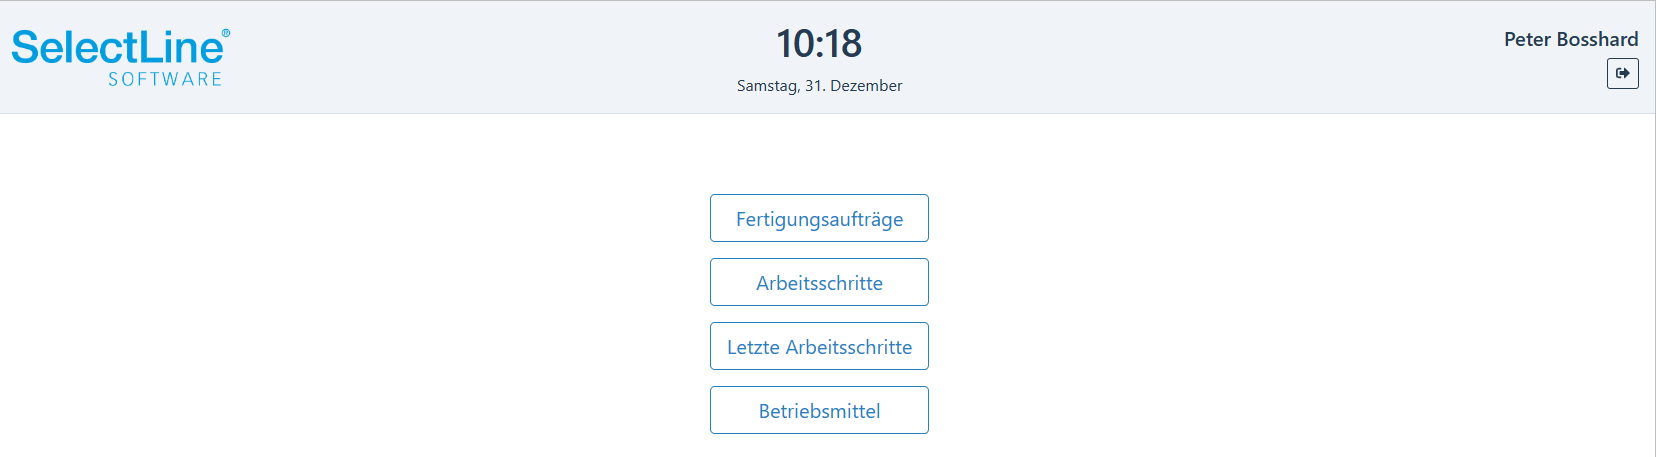This screenshot has width=1656, height=457.
Task: Click the "Line" part of the logo
Action: click(x=180, y=47)
